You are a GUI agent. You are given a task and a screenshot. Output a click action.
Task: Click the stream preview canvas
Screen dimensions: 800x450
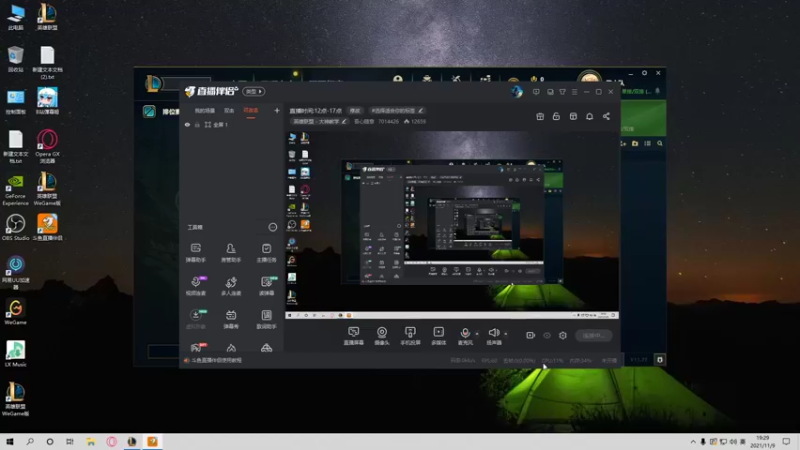coord(452,225)
